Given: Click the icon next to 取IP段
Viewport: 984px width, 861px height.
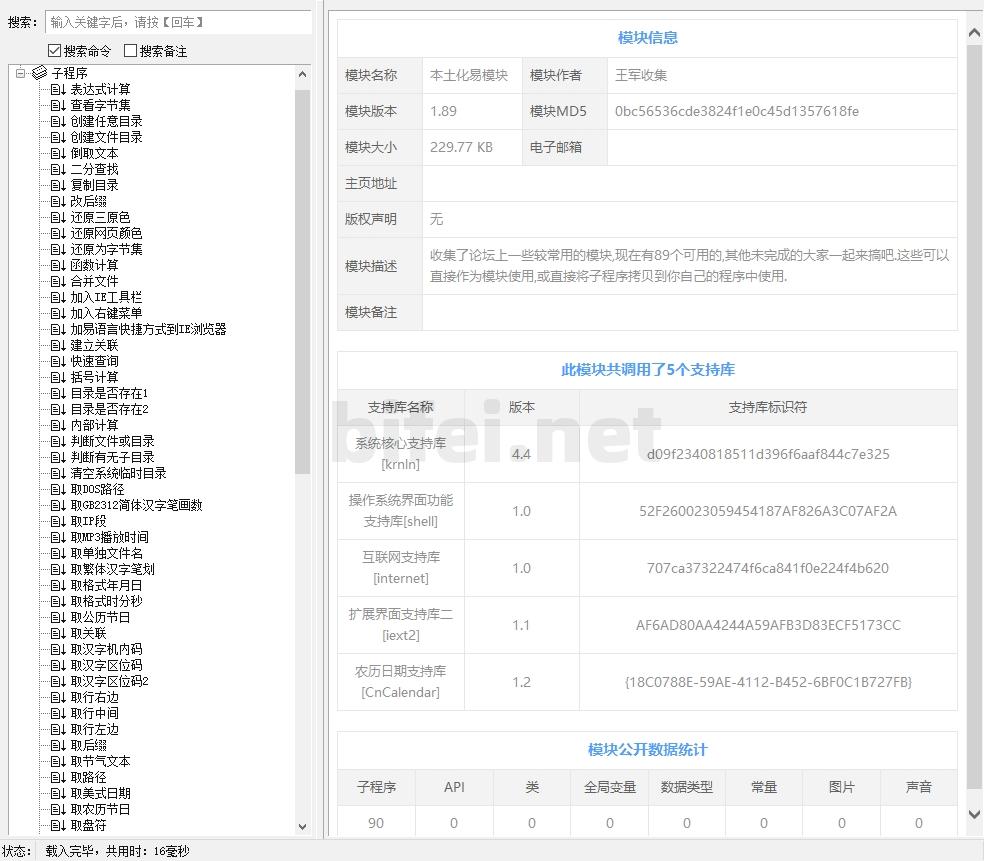Looking at the screenshot, I should pyautogui.click(x=58, y=521).
